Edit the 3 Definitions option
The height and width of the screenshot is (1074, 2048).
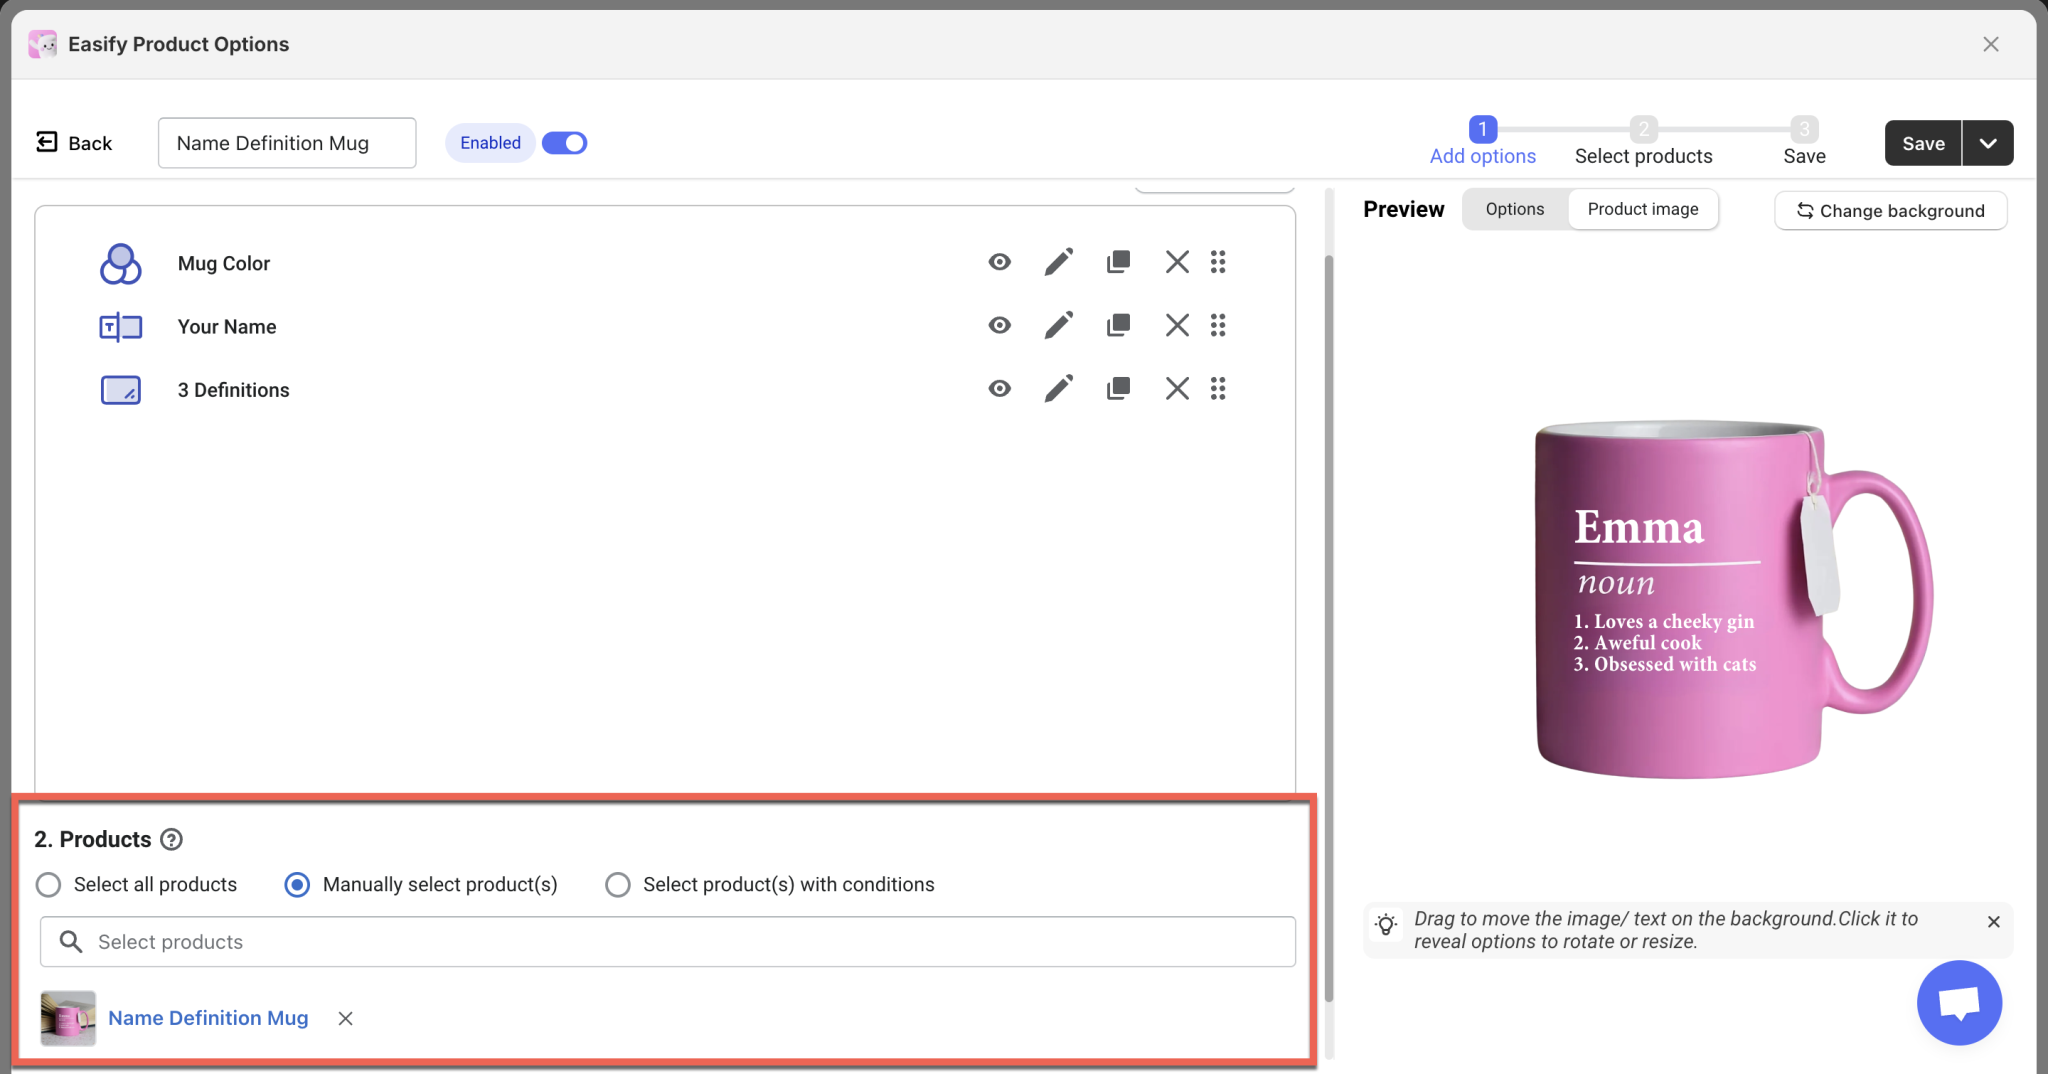(1058, 389)
